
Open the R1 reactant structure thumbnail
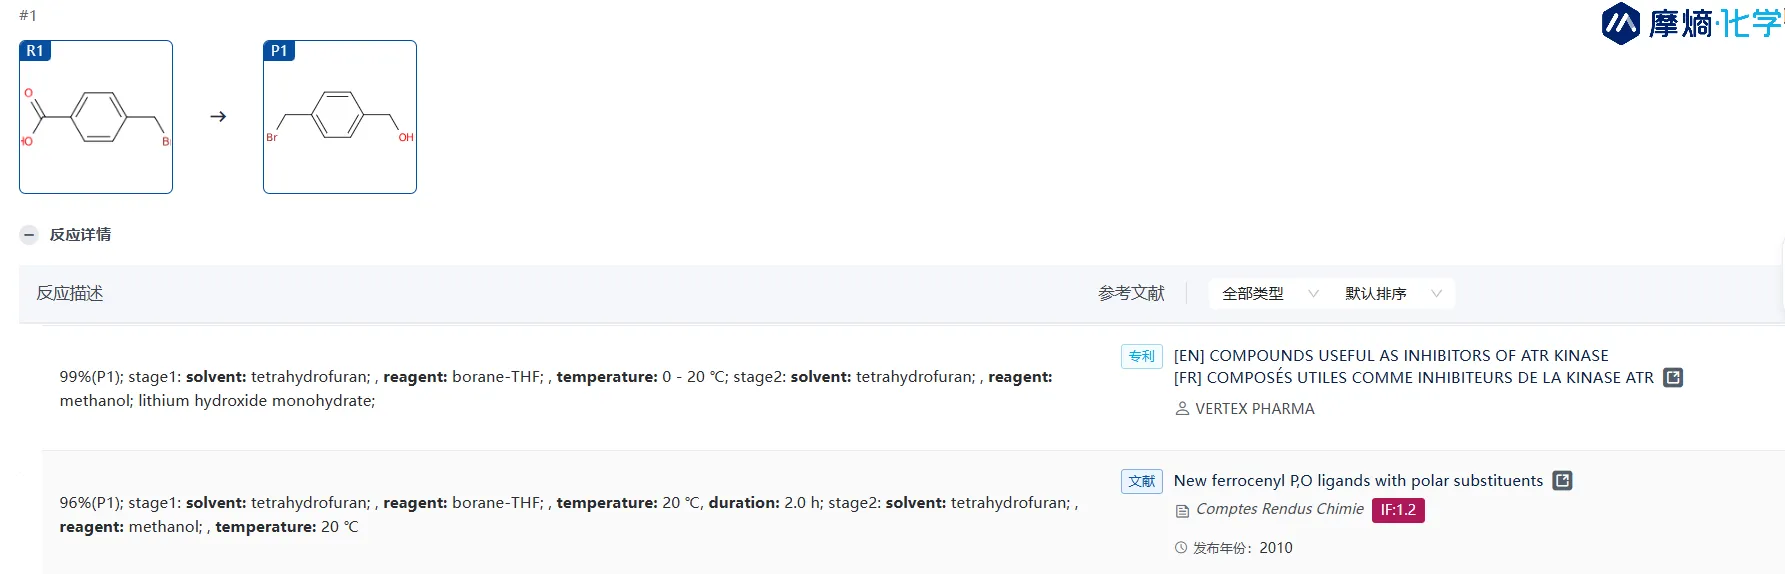click(96, 117)
